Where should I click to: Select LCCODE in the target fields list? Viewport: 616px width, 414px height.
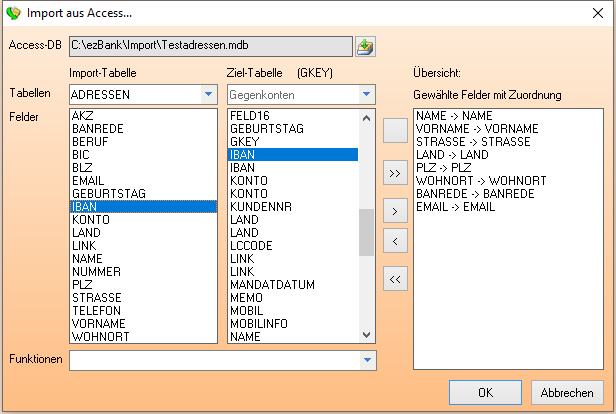[293, 245]
